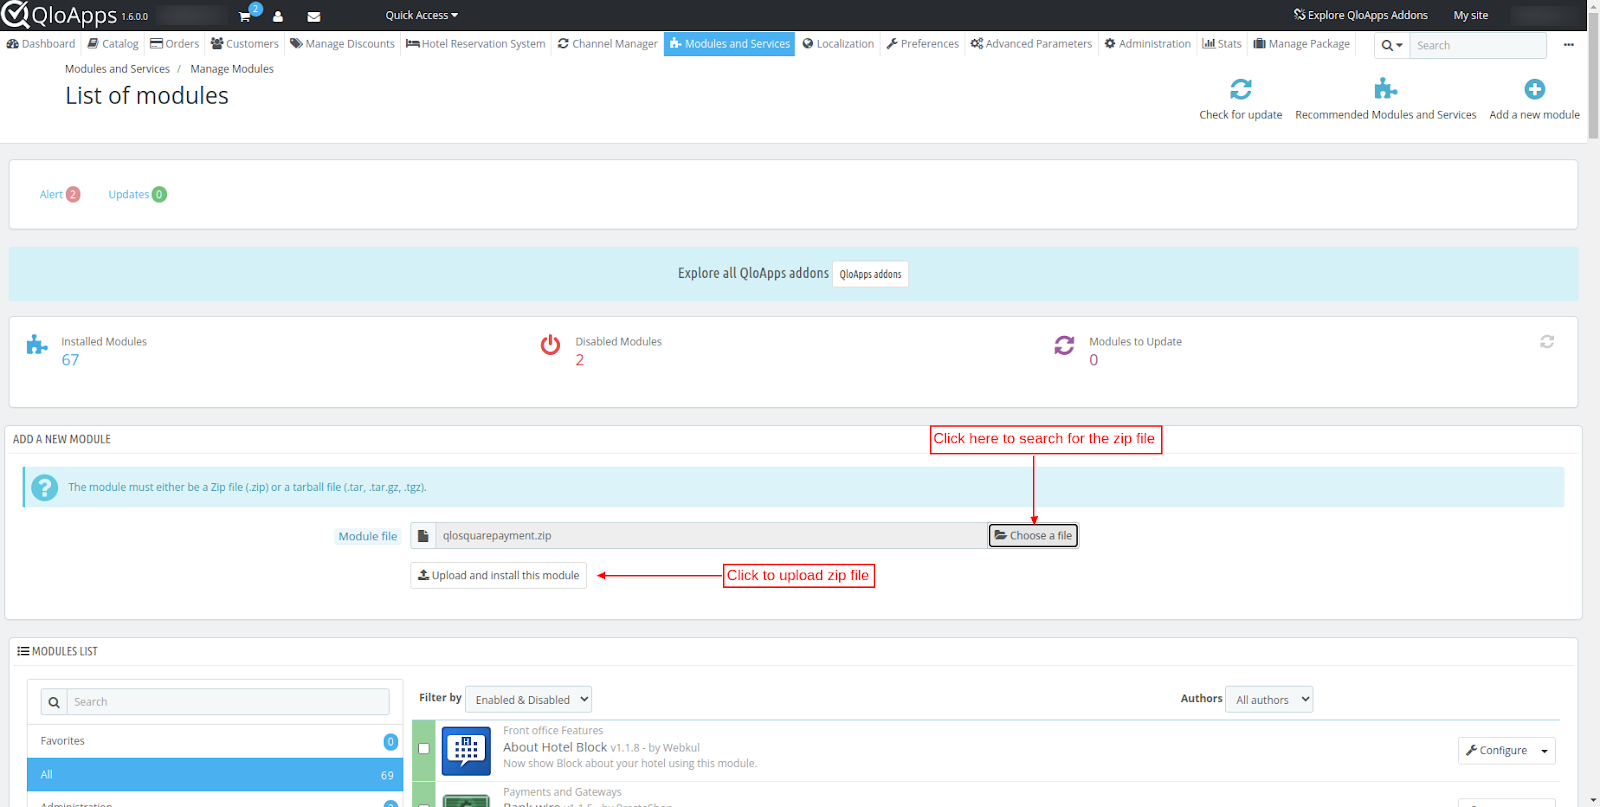The image size is (1600, 807).
Task: Open the Updates tab
Action: [x=137, y=194]
